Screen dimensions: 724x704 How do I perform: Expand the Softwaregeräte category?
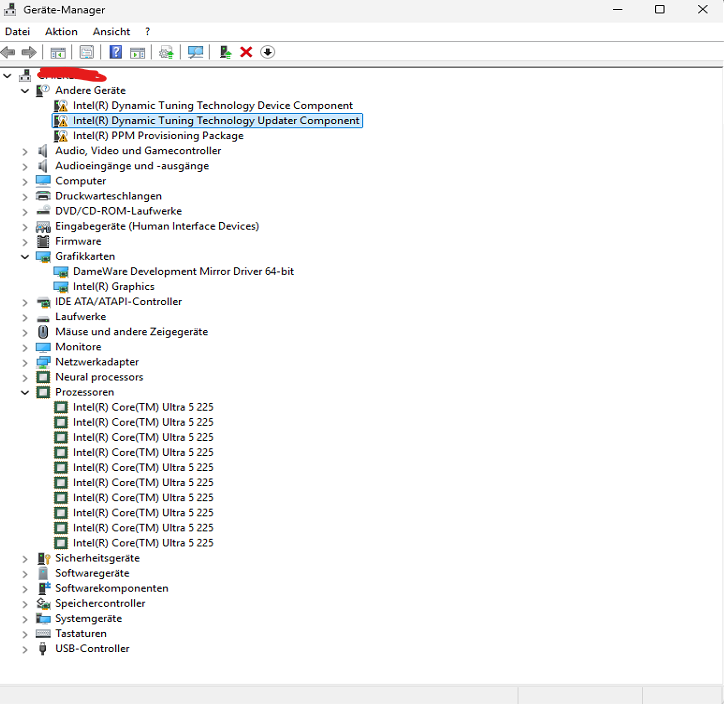click(25, 573)
